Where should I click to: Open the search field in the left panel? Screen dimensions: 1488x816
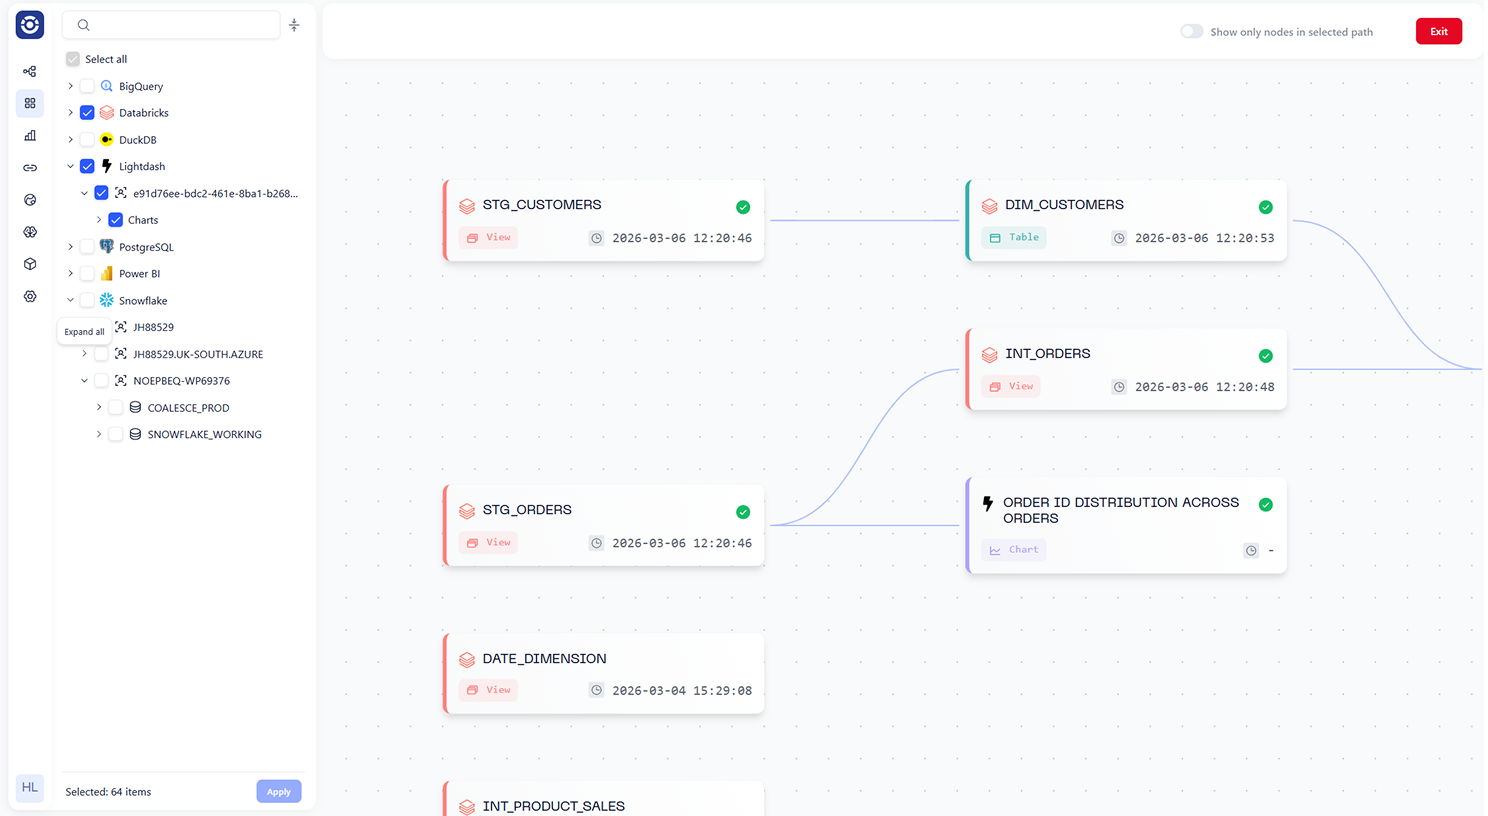(170, 24)
